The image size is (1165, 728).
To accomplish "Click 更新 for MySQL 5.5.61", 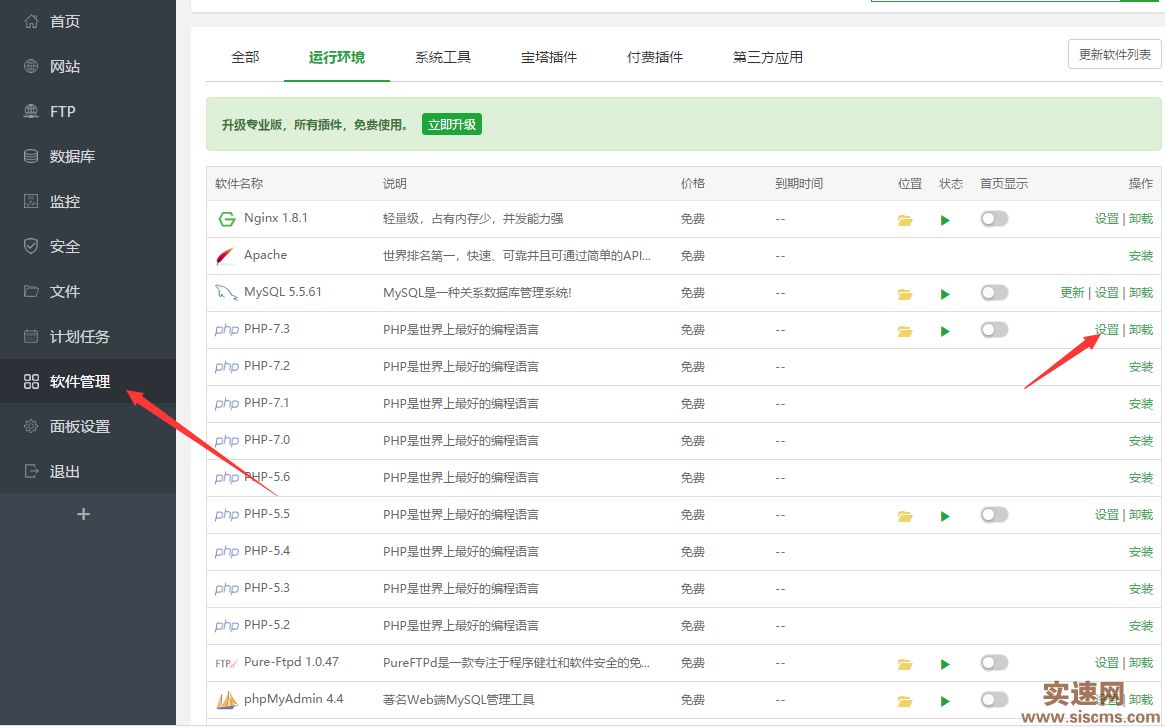I will [x=1072, y=293].
